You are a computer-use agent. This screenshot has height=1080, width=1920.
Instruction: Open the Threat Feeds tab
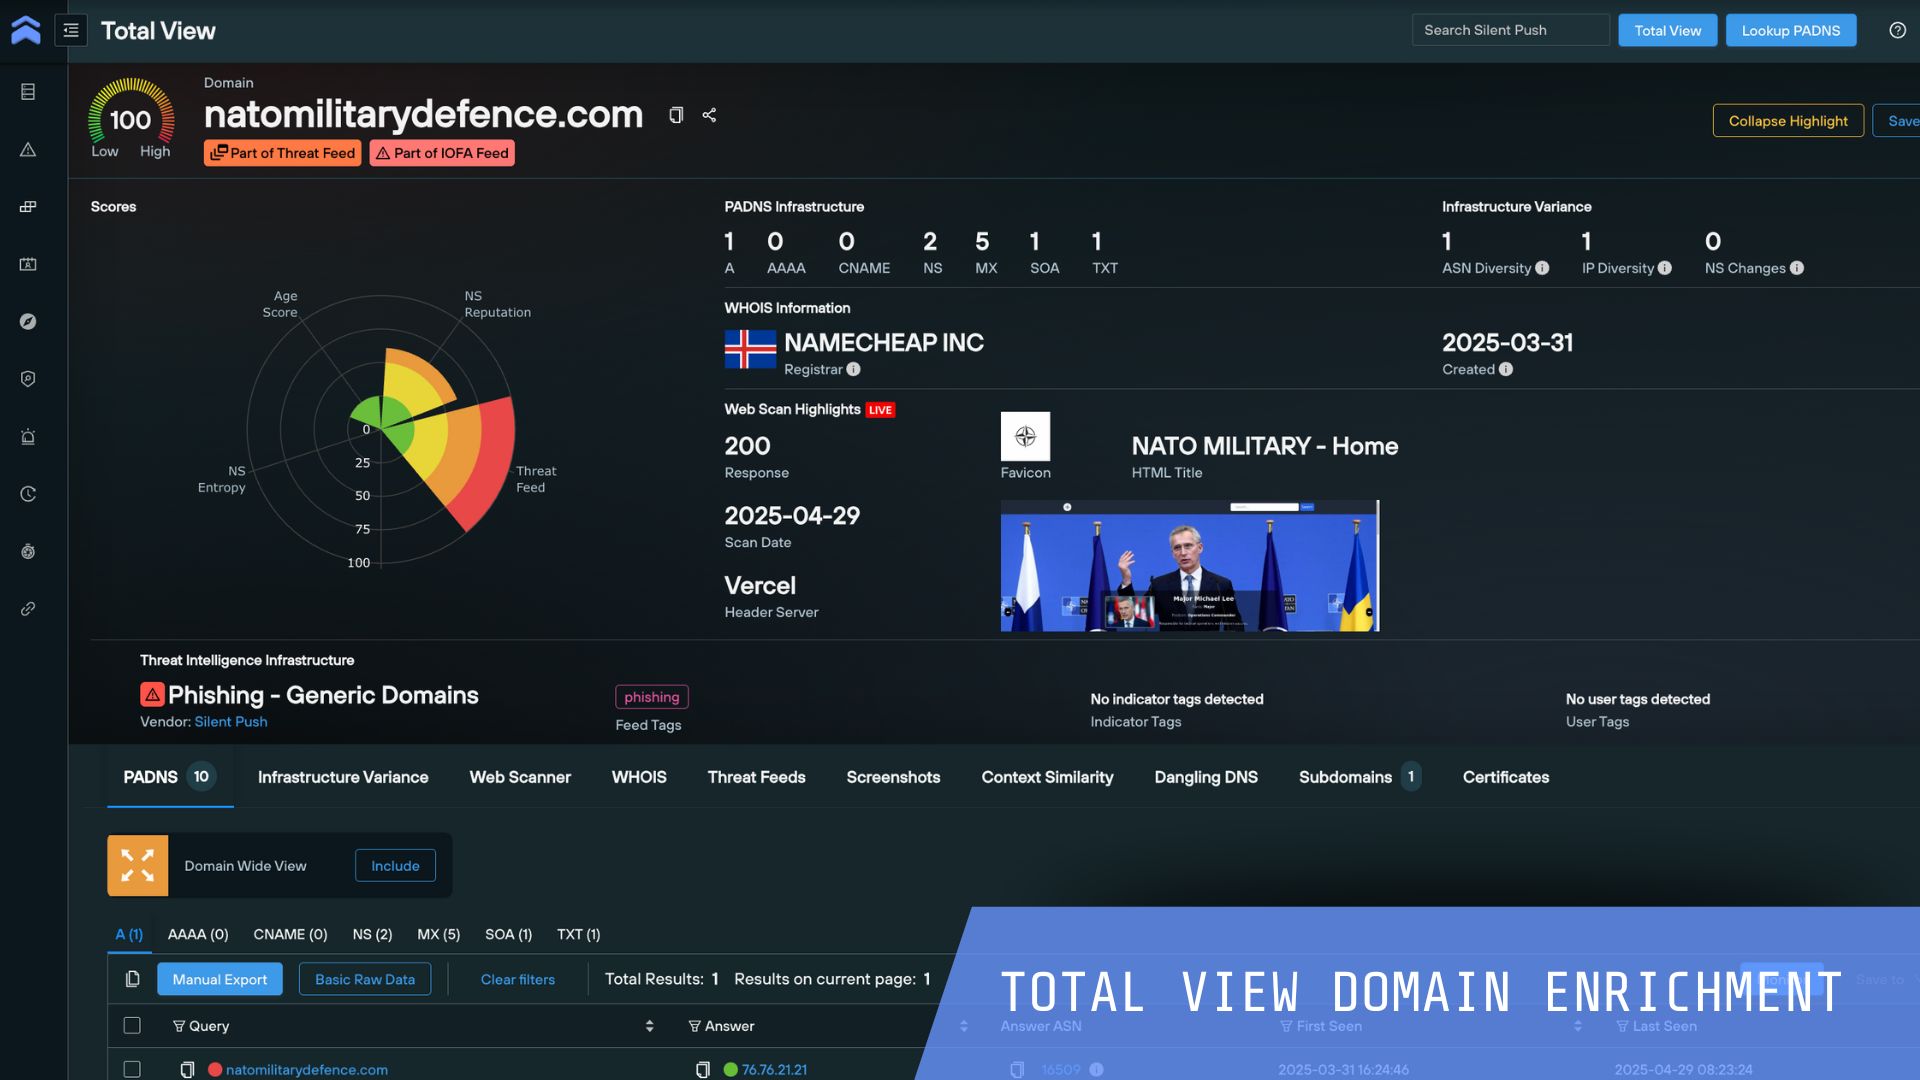coord(756,777)
